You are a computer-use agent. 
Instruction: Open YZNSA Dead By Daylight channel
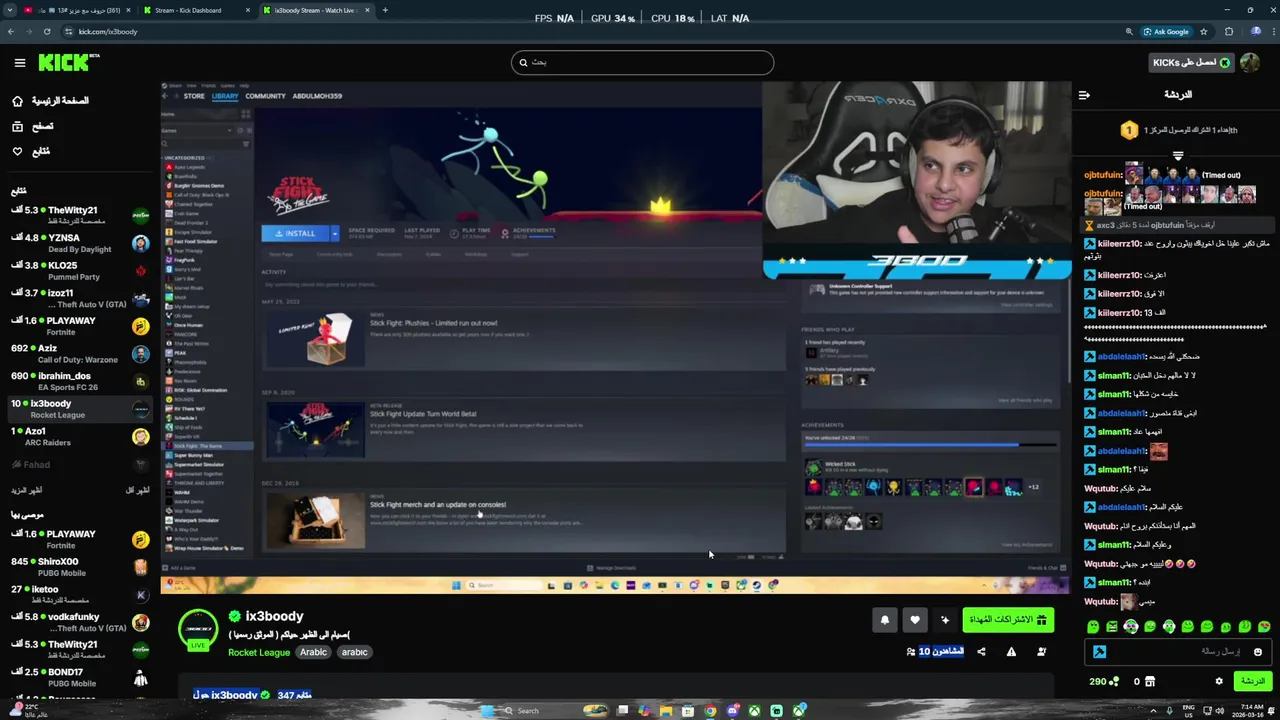pyautogui.click(x=78, y=243)
